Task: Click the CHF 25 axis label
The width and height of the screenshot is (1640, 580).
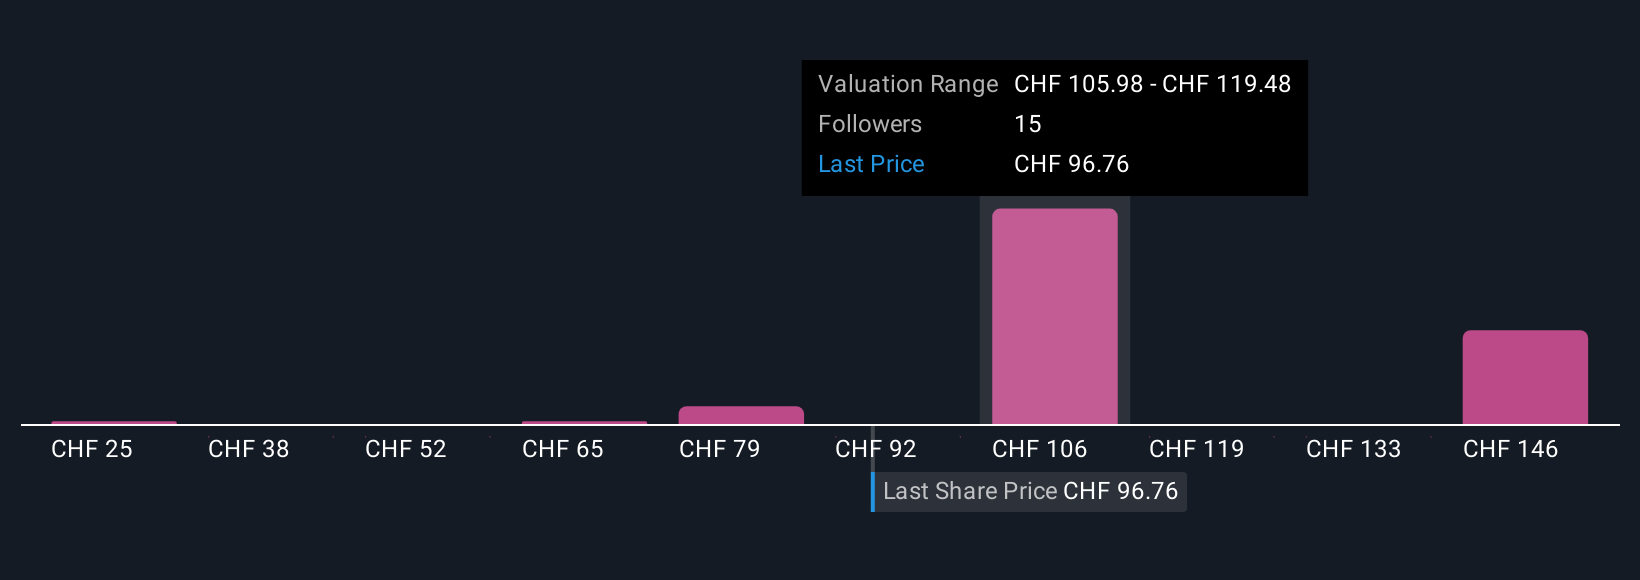Action: (92, 449)
